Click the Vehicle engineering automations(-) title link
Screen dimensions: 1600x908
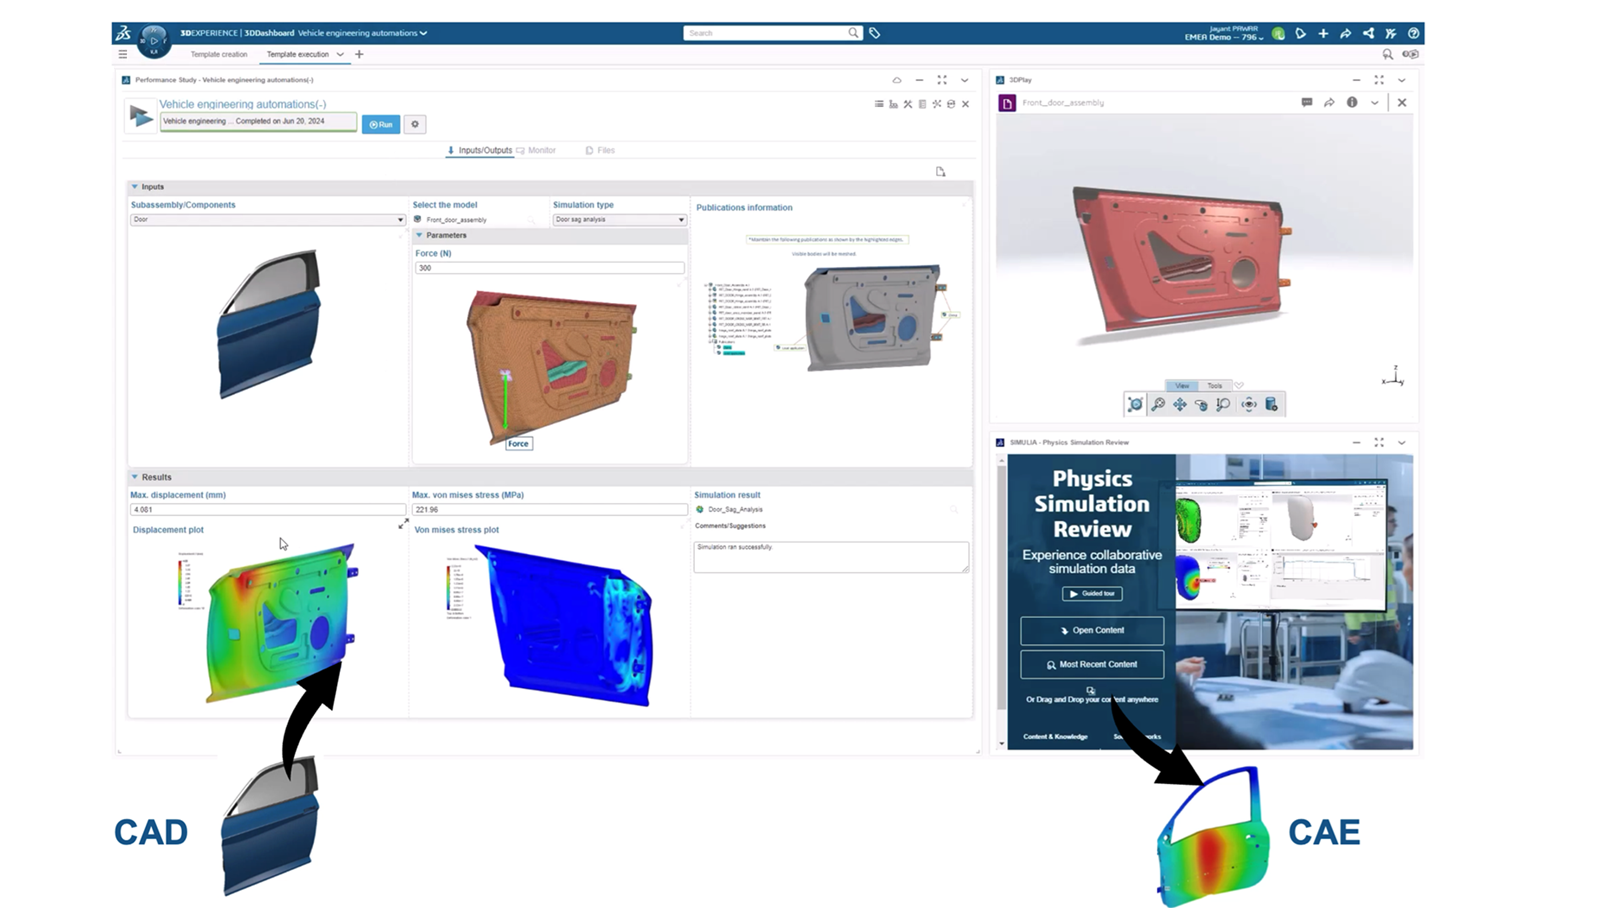243,104
